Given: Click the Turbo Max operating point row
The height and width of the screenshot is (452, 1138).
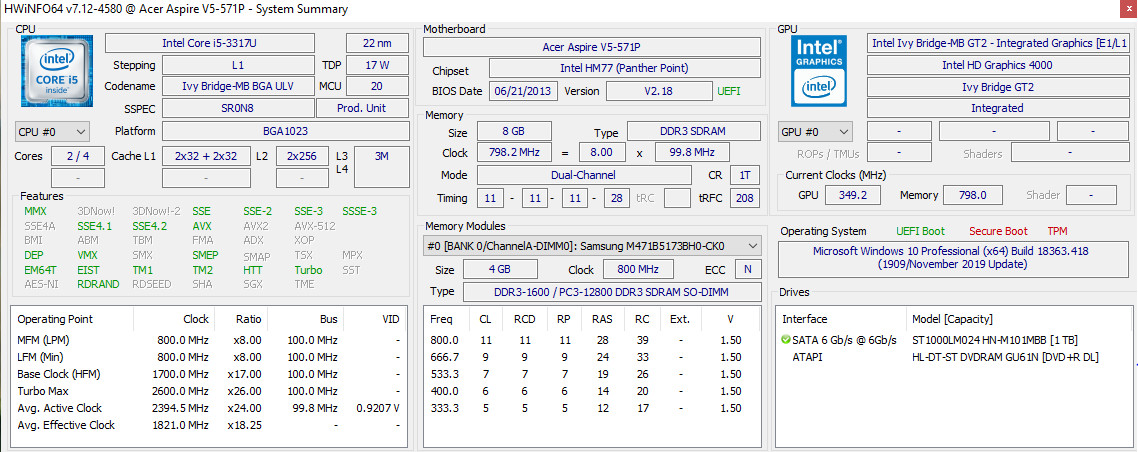Looking at the screenshot, I should (209, 391).
